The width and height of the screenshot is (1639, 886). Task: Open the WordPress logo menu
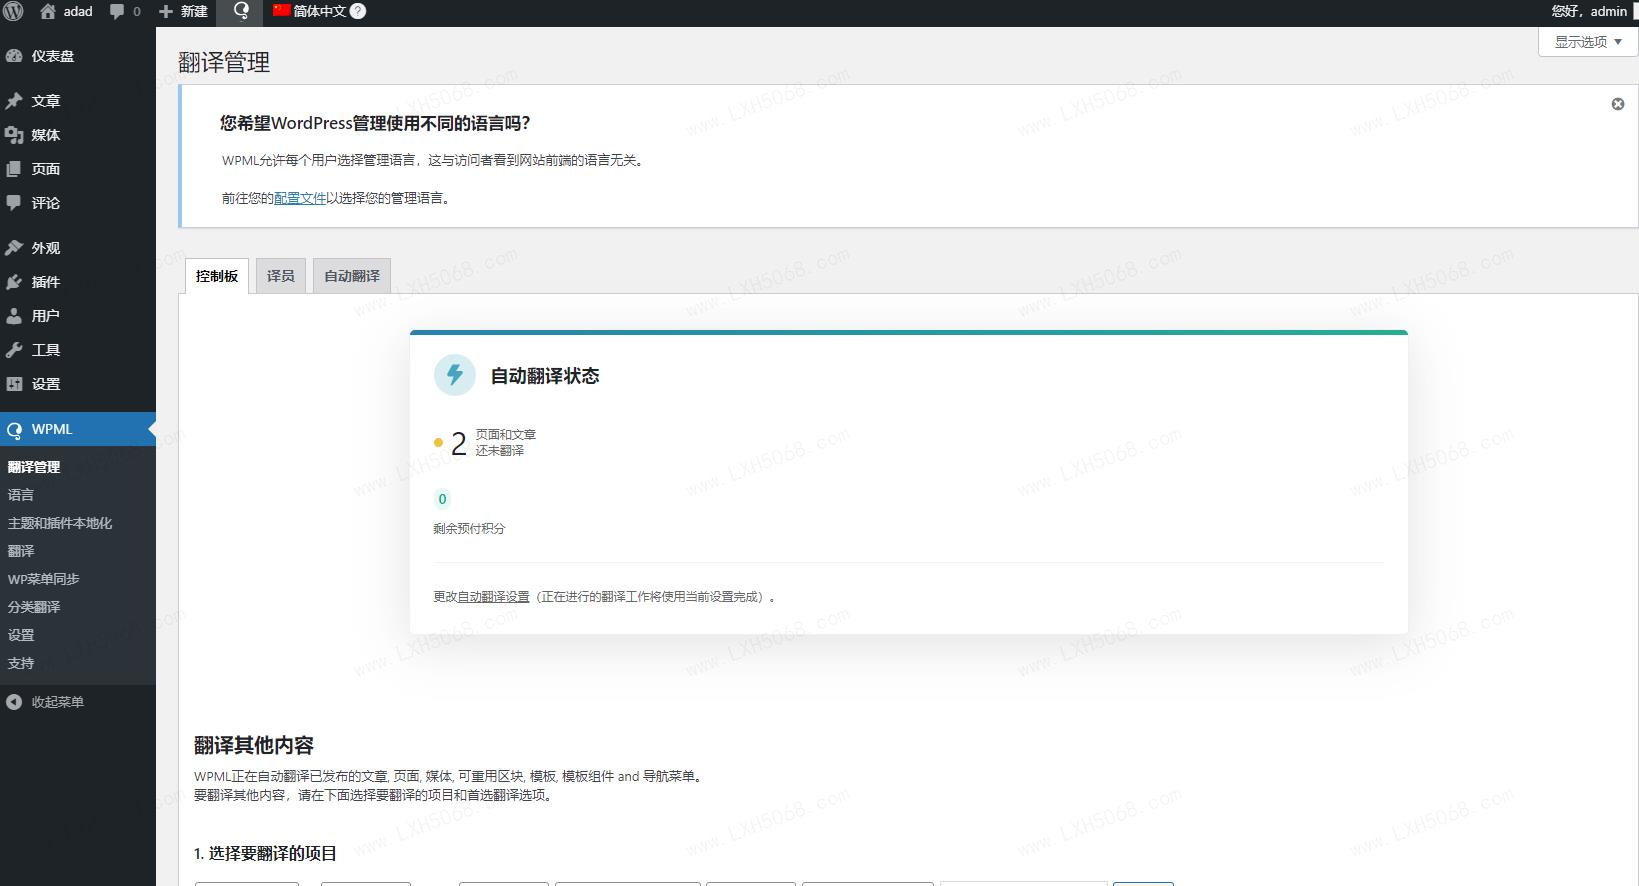coord(13,11)
